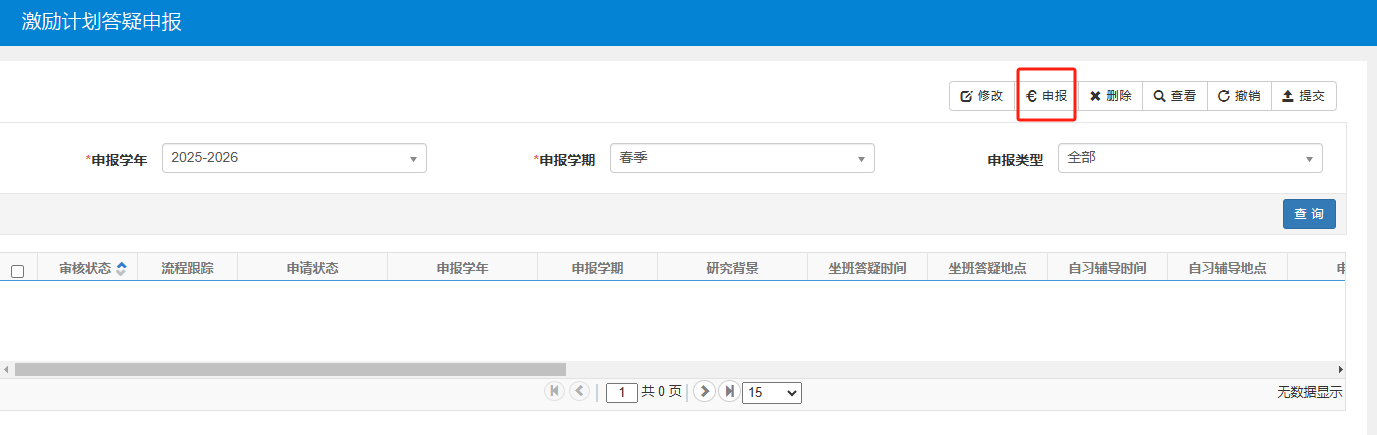Click the 查看 view button

click(x=1174, y=96)
